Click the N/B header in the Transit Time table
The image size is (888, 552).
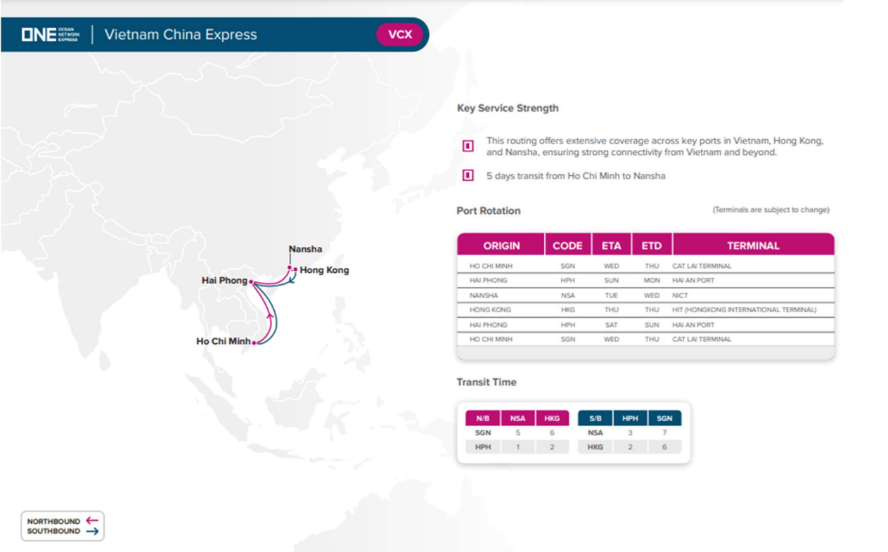point(482,418)
